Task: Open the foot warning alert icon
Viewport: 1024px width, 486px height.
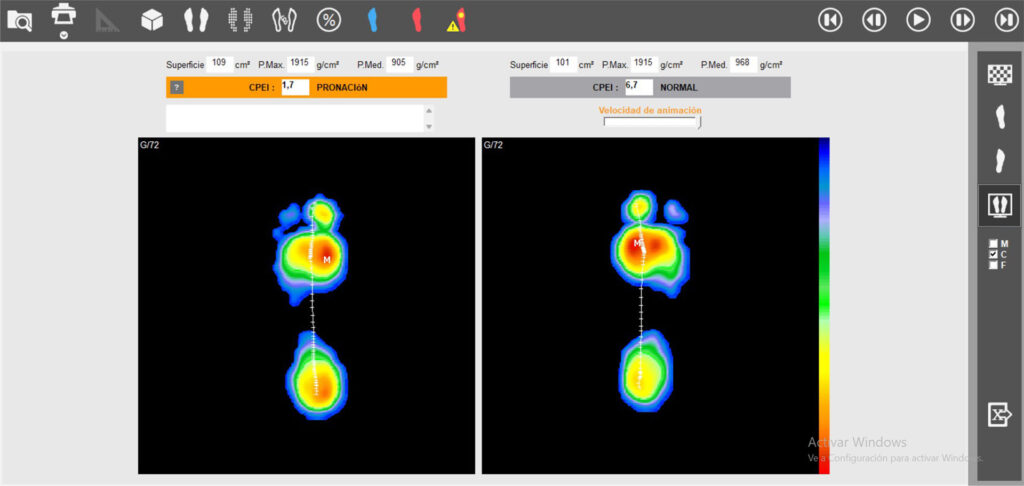Action: click(x=456, y=19)
